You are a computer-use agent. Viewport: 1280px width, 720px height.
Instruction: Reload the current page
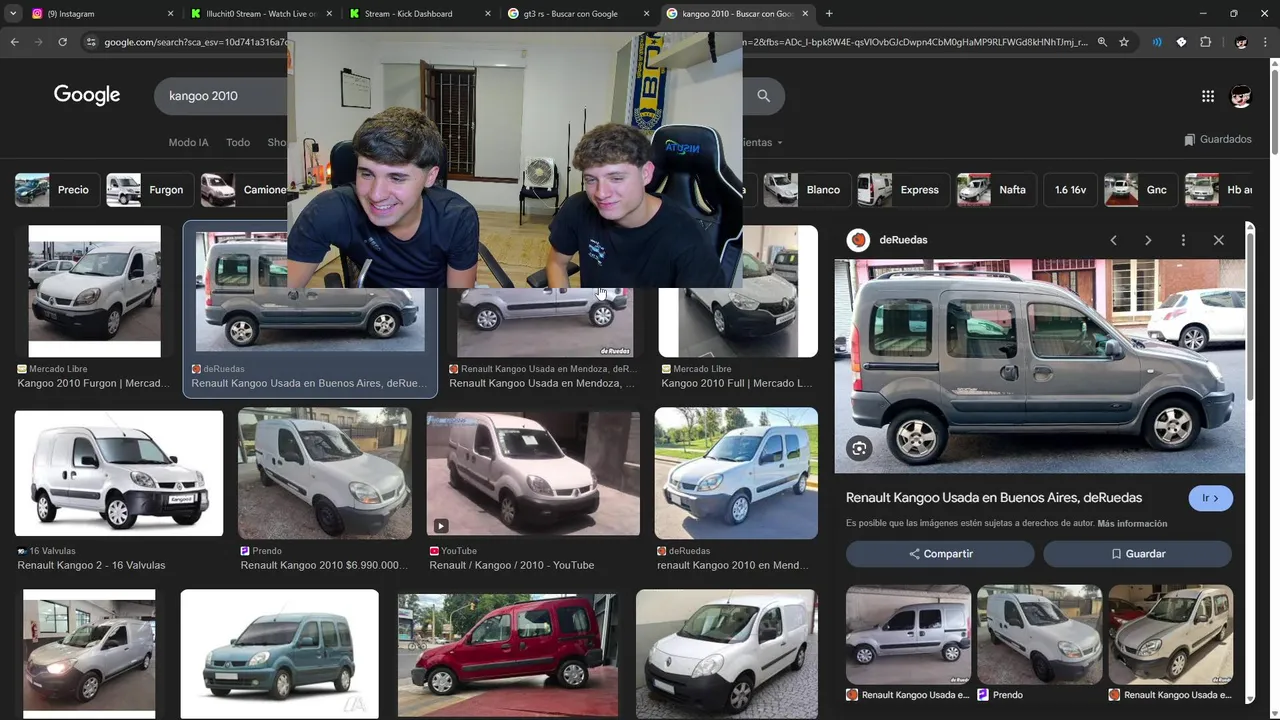click(x=62, y=42)
